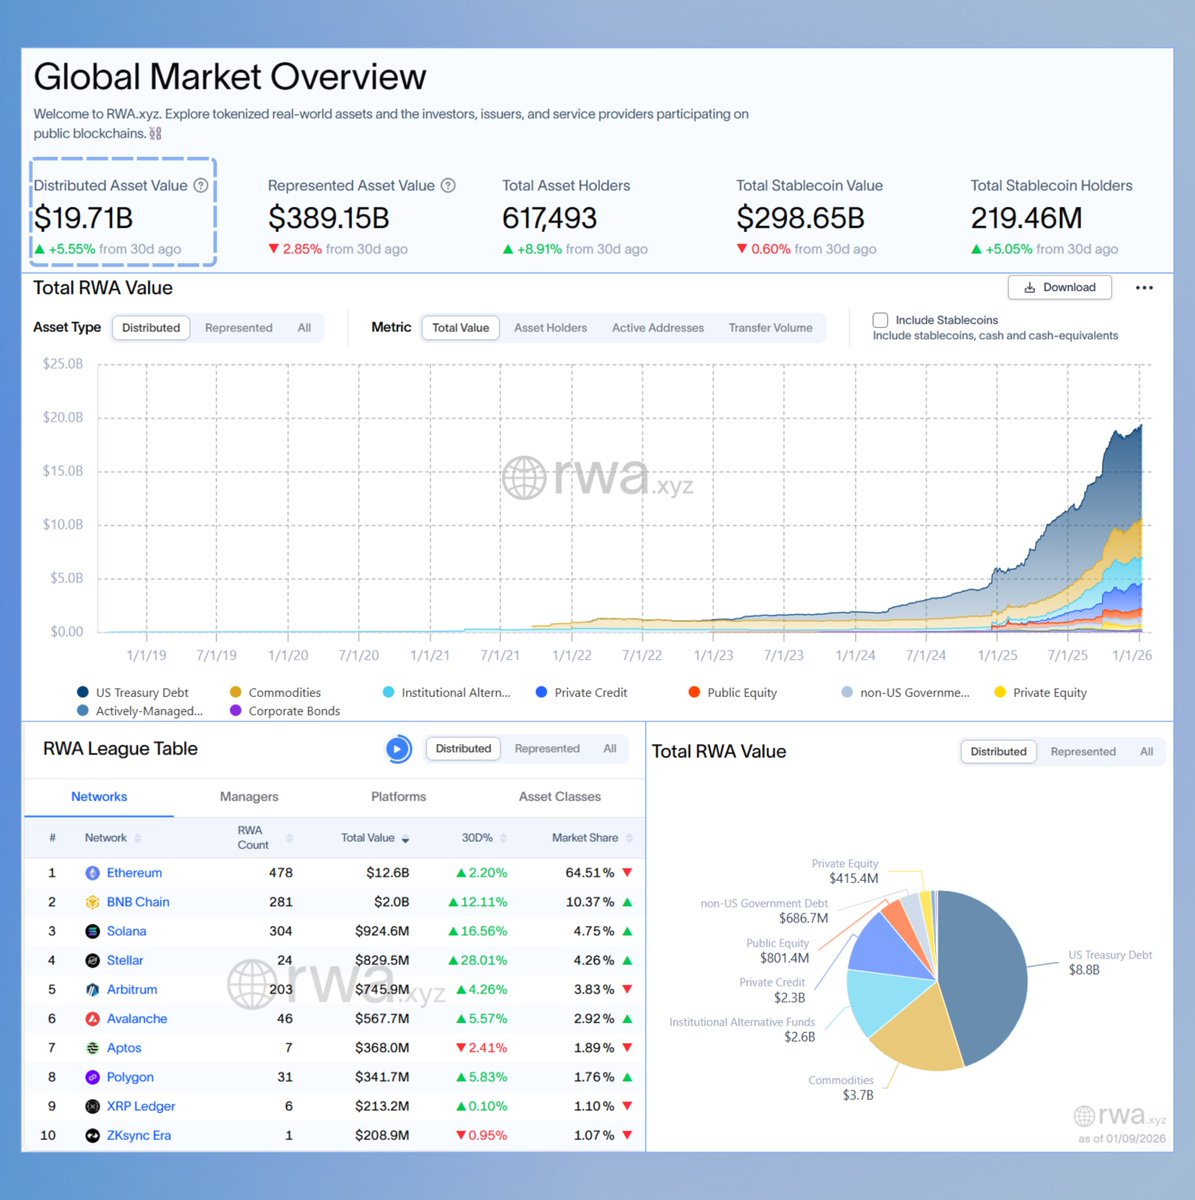Click the play button beside RWA League Table
Image resolution: width=1195 pixels, height=1200 pixels.
[398, 748]
